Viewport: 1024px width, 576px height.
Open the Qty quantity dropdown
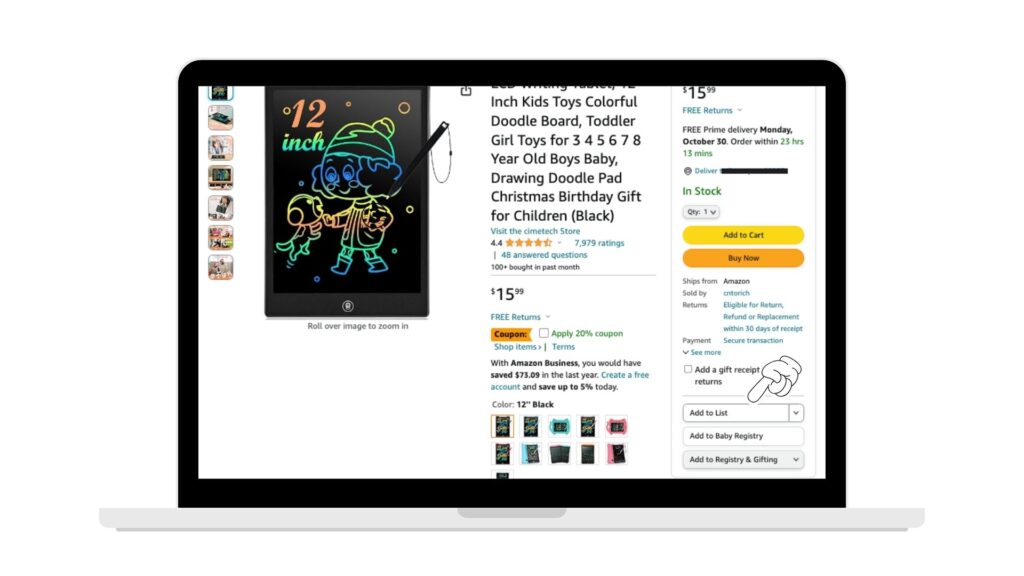tap(701, 212)
